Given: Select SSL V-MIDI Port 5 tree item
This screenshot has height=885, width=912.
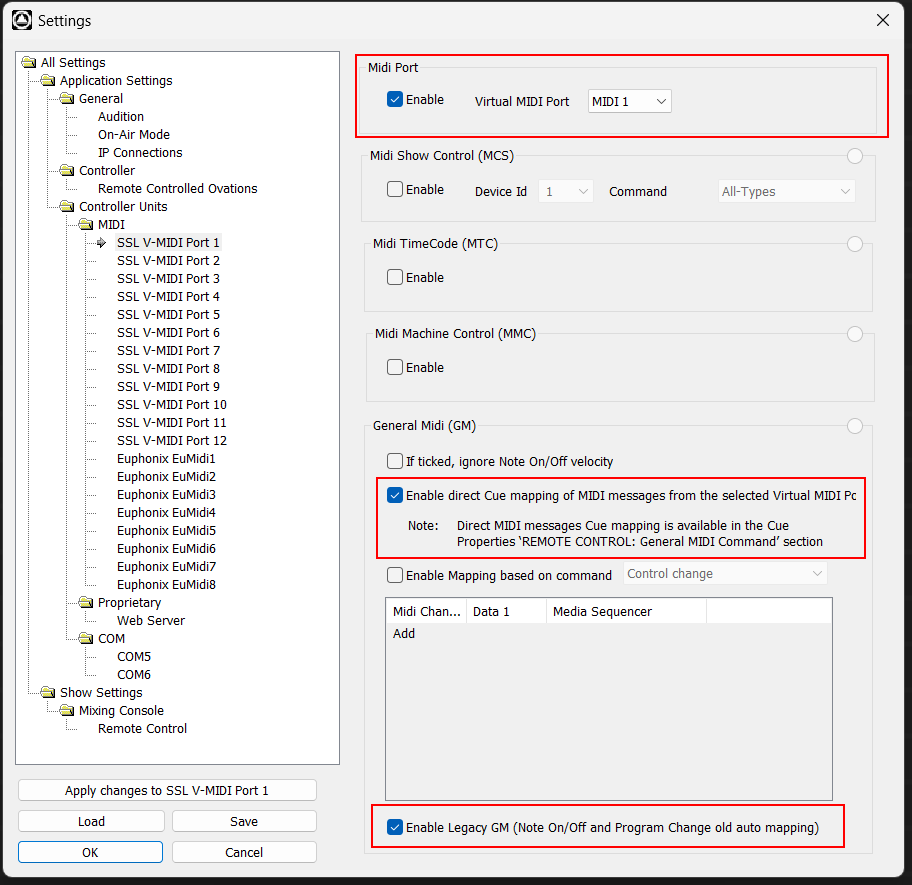Looking at the screenshot, I should (x=168, y=315).
